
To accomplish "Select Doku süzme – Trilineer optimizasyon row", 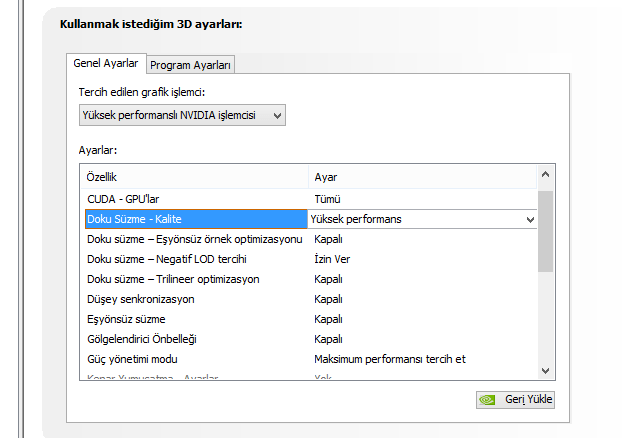I will coord(308,279).
